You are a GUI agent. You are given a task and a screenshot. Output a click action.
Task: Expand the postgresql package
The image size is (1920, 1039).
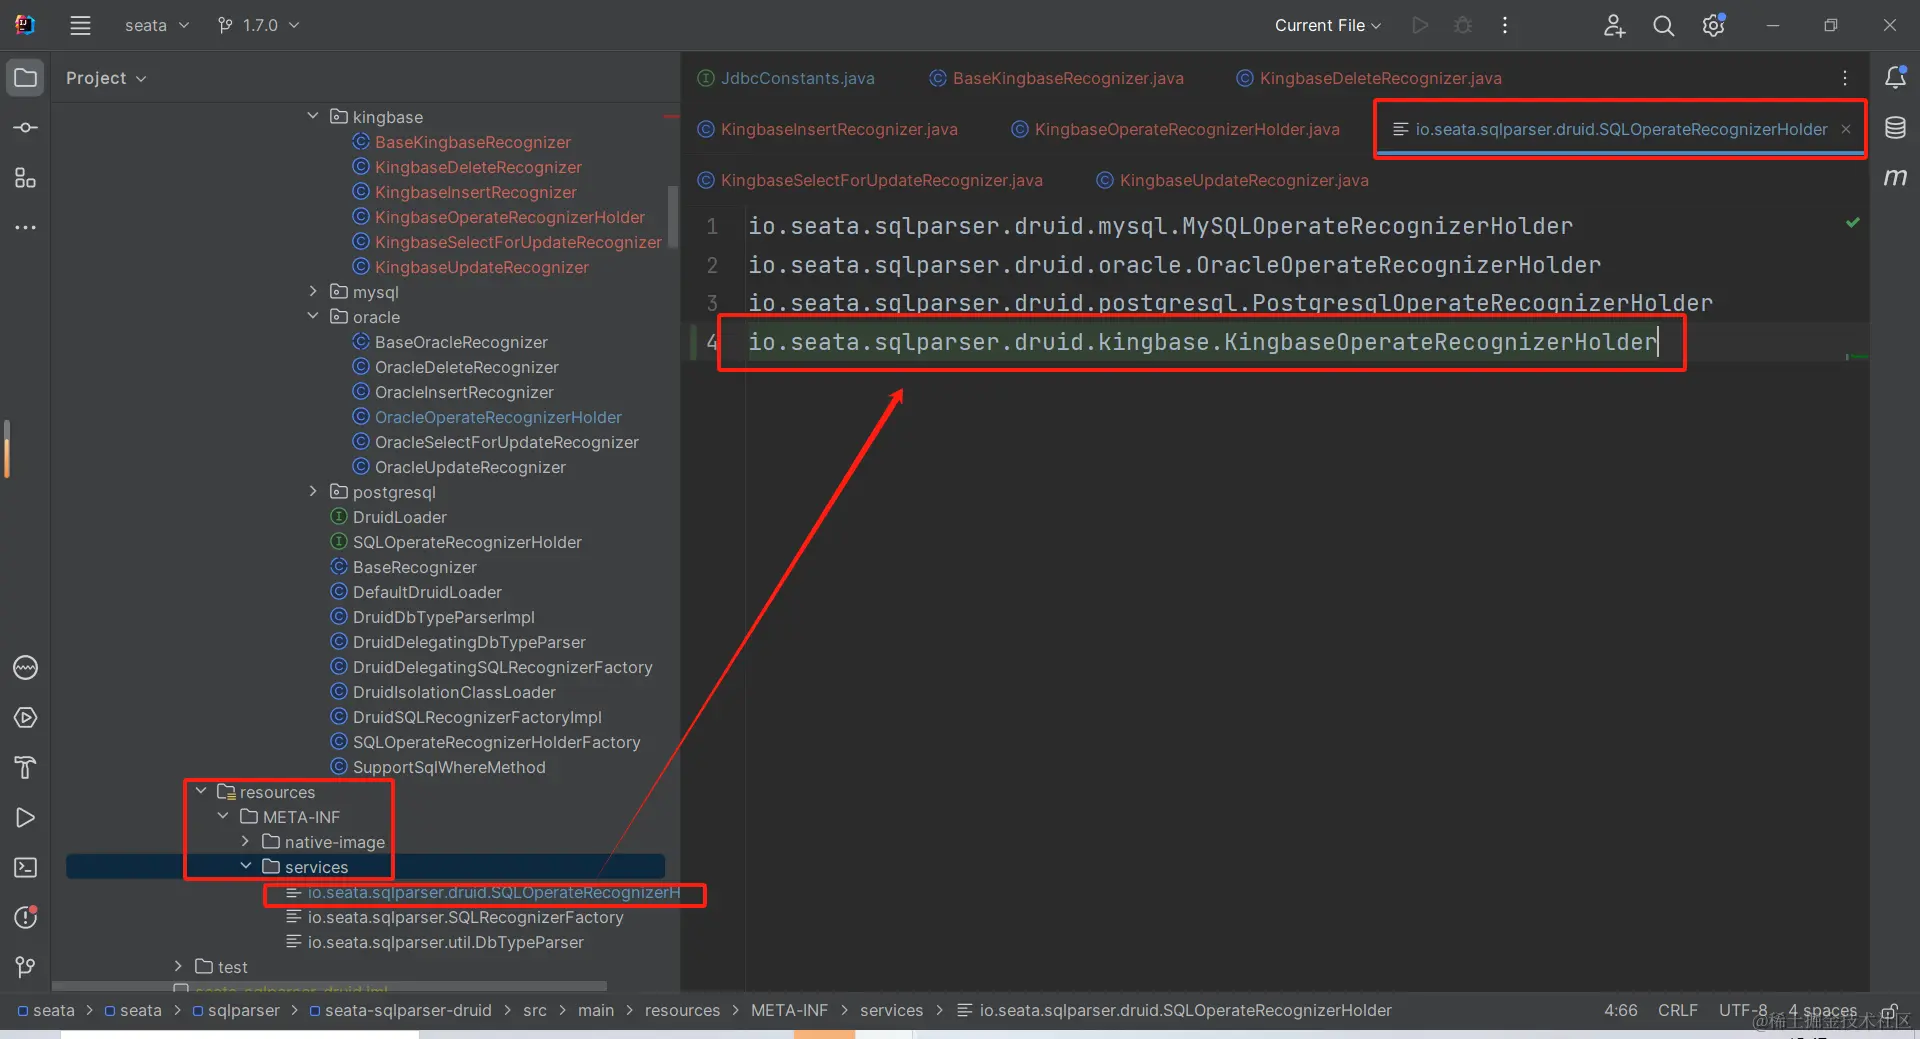point(313,491)
